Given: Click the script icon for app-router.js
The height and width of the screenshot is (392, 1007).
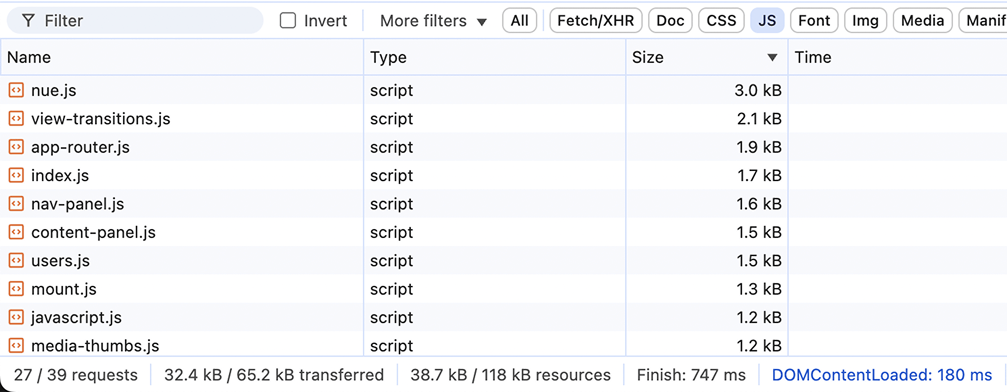Looking at the screenshot, I should pos(15,147).
